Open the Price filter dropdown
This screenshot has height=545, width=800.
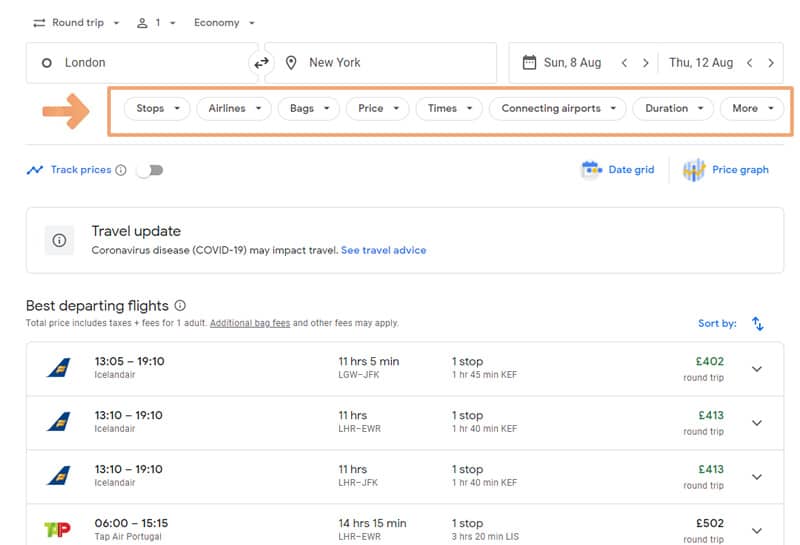click(378, 109)
